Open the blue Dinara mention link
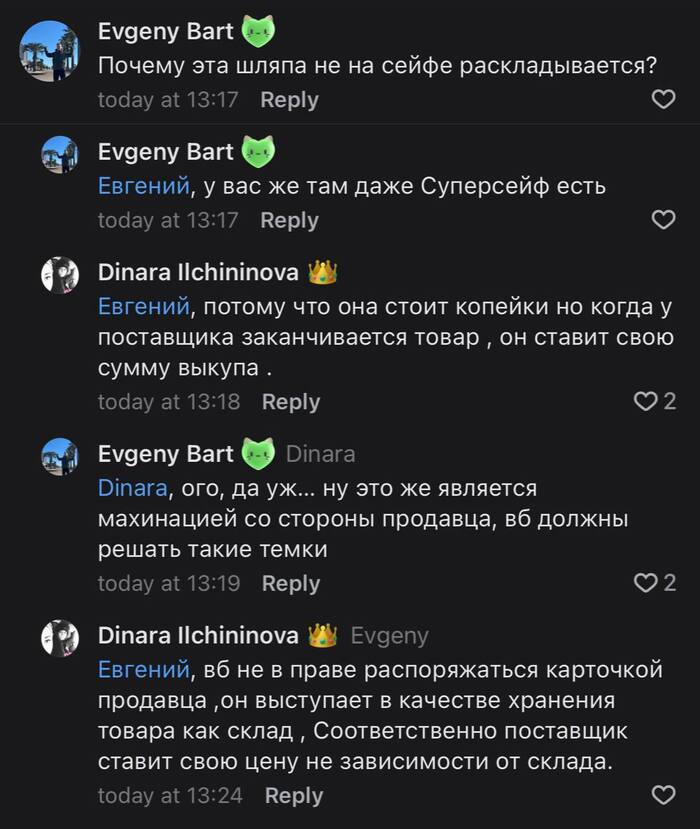 (x=131, y=488)
